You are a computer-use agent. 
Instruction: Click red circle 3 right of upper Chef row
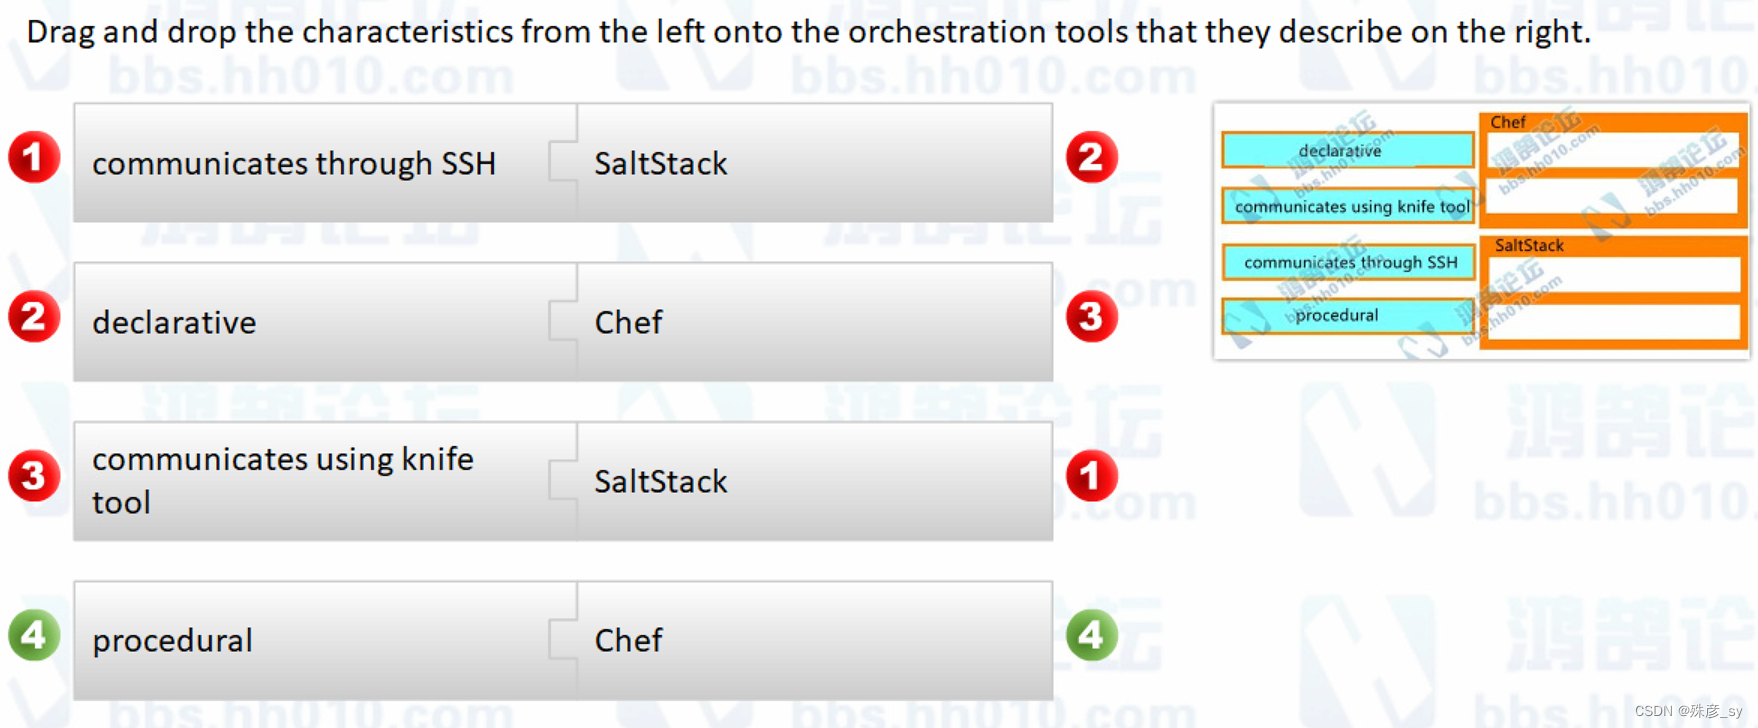(1091, 317)
